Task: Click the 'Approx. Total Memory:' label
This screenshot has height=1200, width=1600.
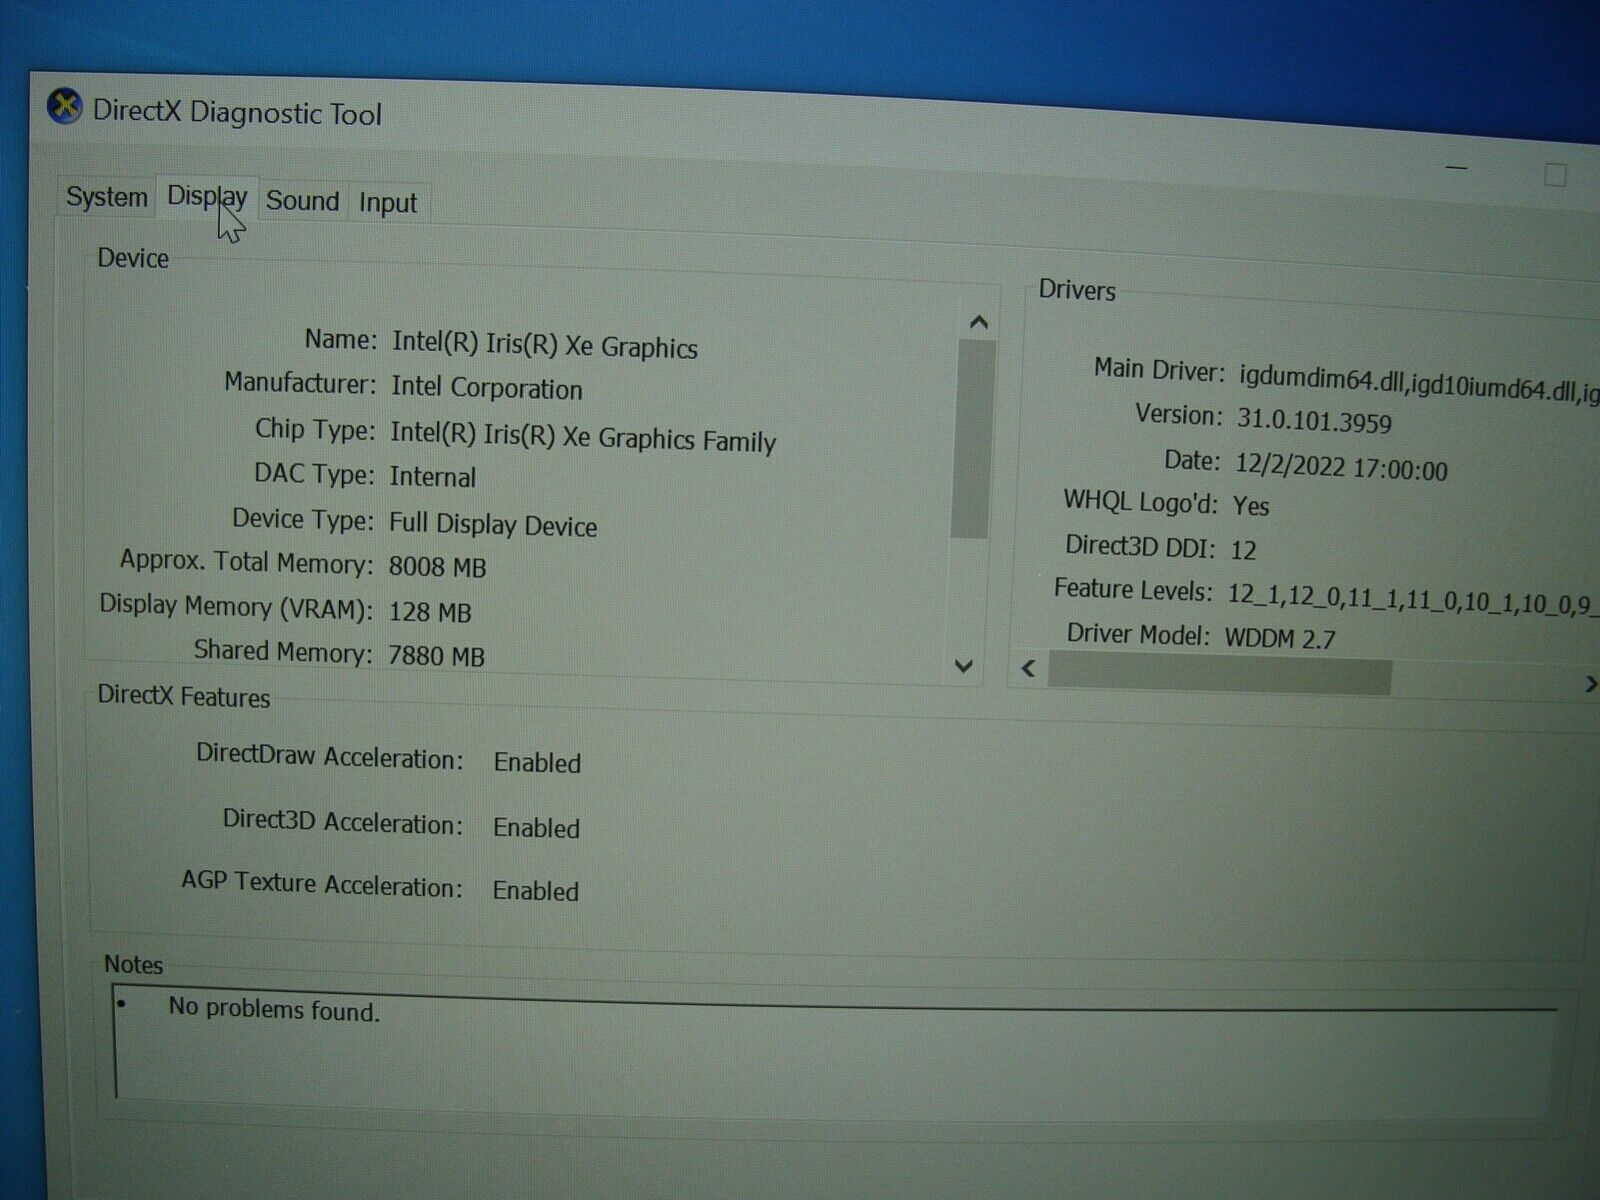Action: click(x=246, y=562)
